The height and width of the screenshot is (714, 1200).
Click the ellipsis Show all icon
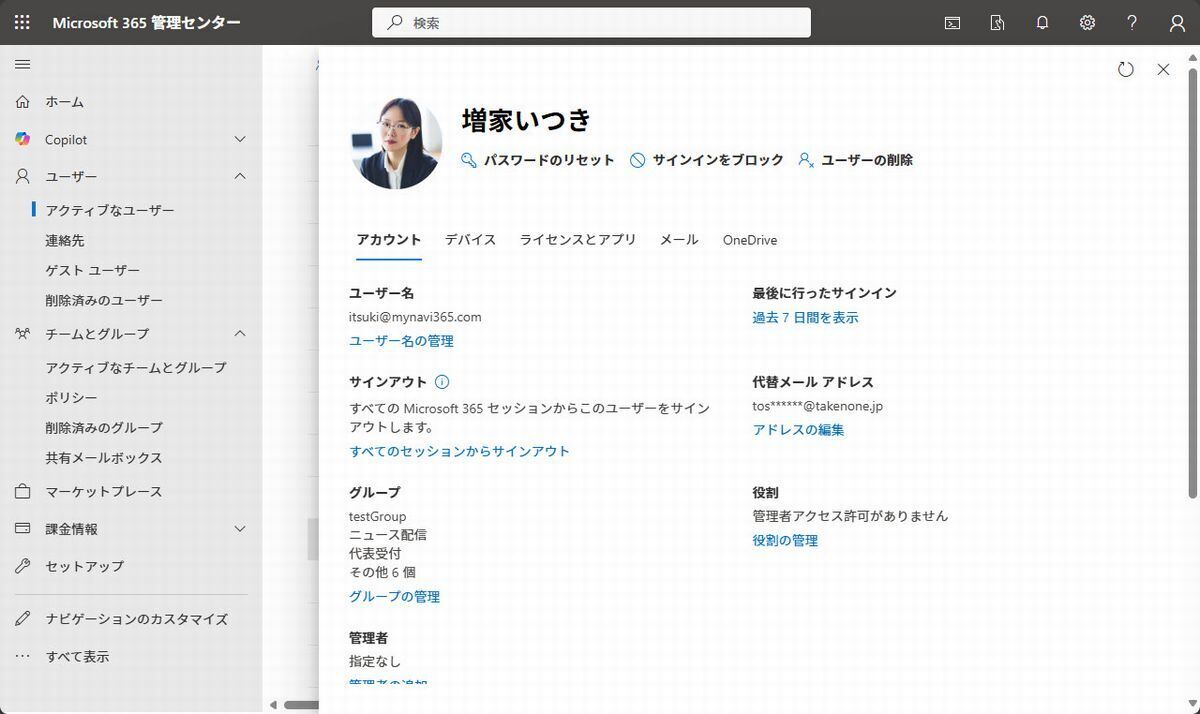[x=22, y=657]
